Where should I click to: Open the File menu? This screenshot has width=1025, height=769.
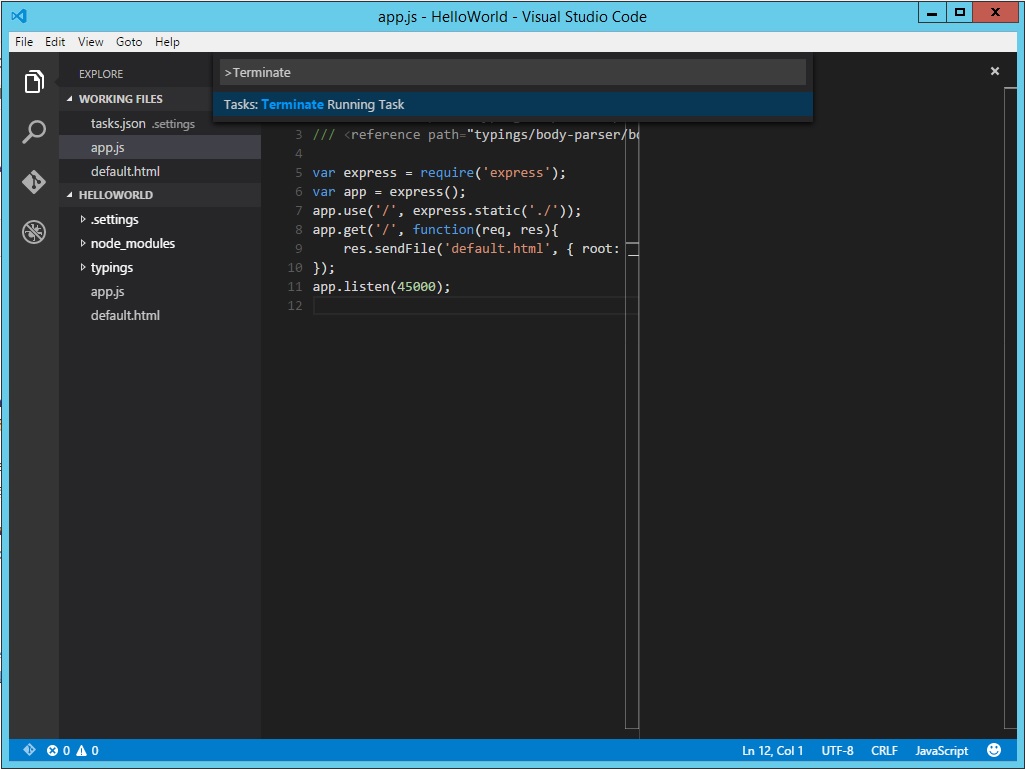tap(24, 42)
